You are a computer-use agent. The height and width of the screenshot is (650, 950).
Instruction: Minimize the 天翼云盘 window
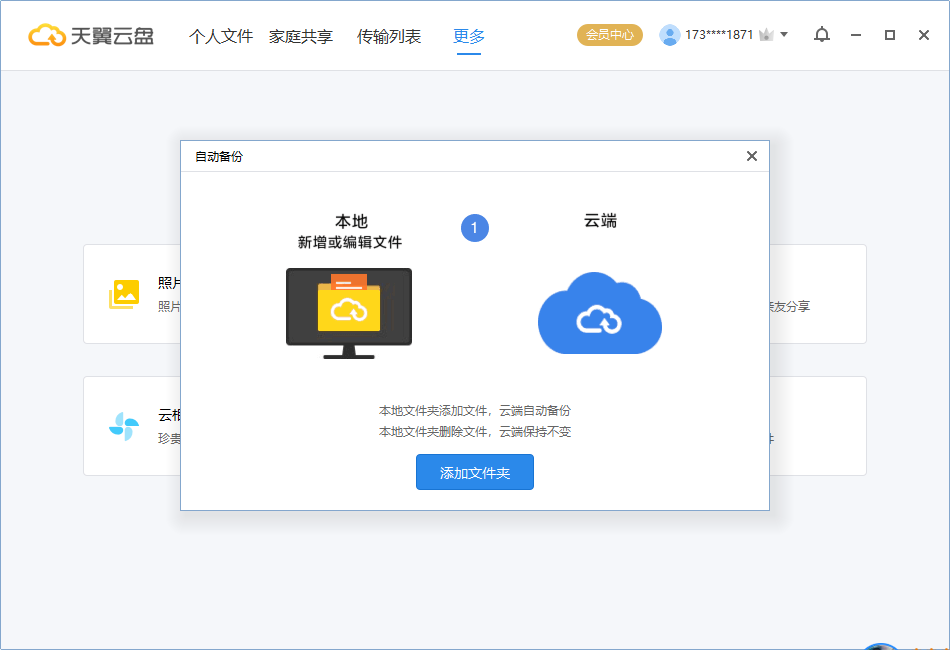[855, 35]
